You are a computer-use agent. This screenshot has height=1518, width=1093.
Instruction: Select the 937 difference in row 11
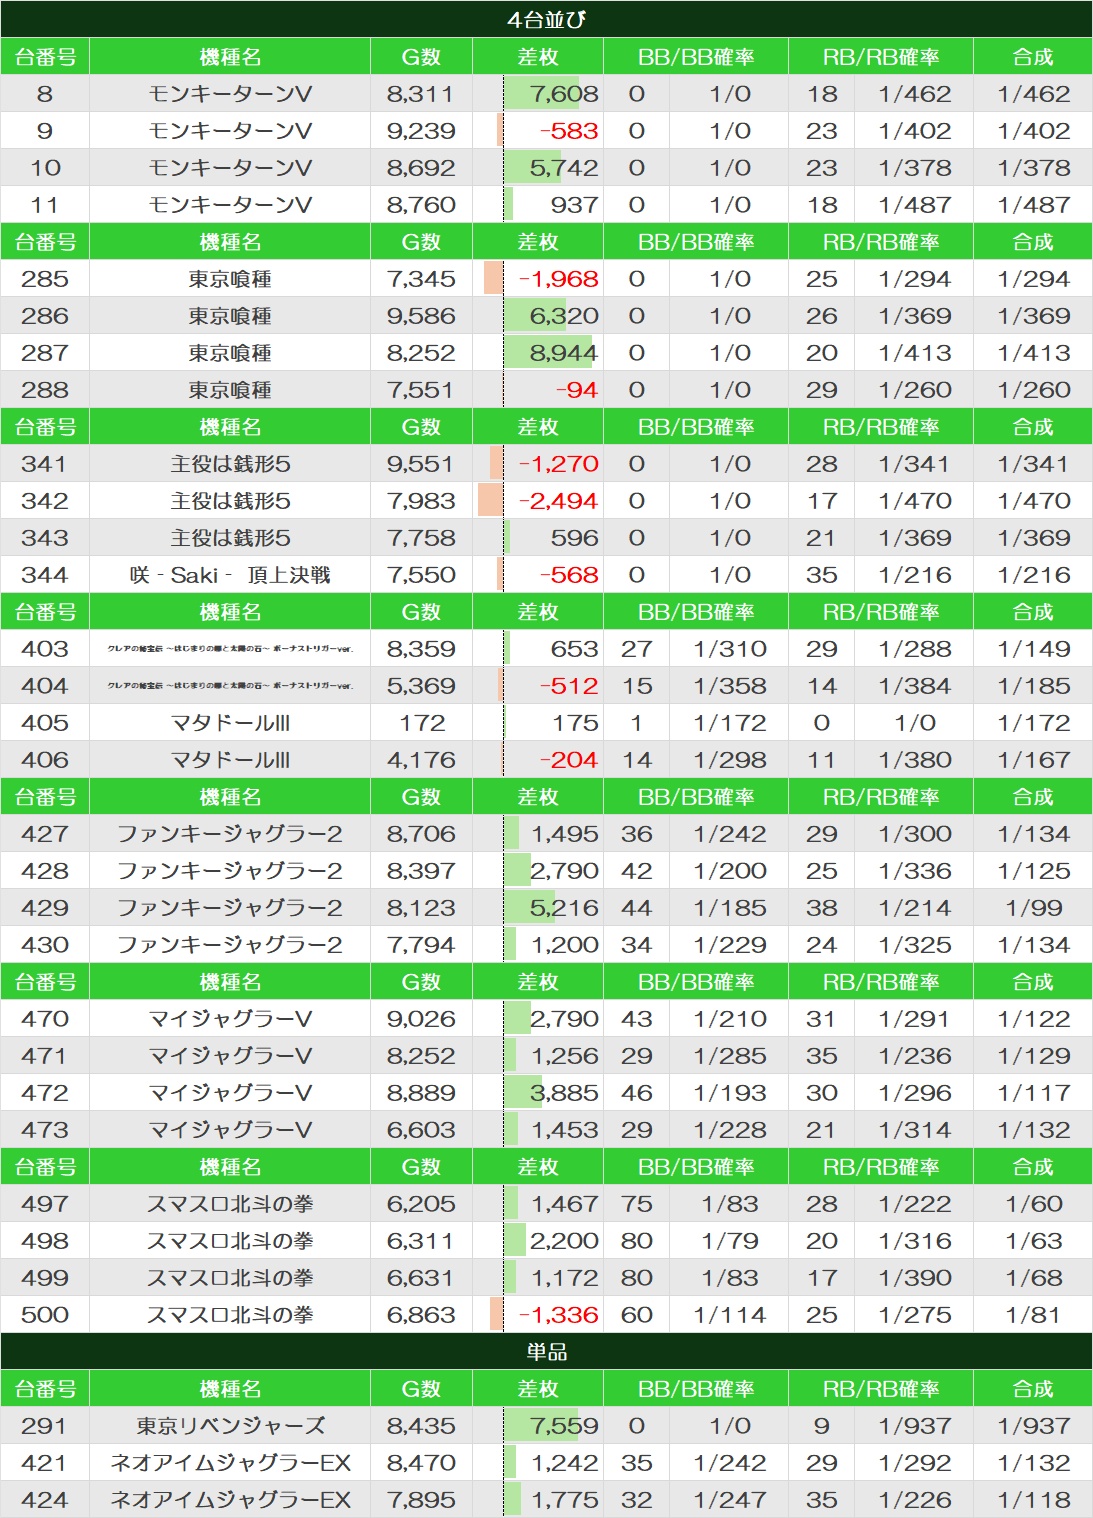[574, 205]
